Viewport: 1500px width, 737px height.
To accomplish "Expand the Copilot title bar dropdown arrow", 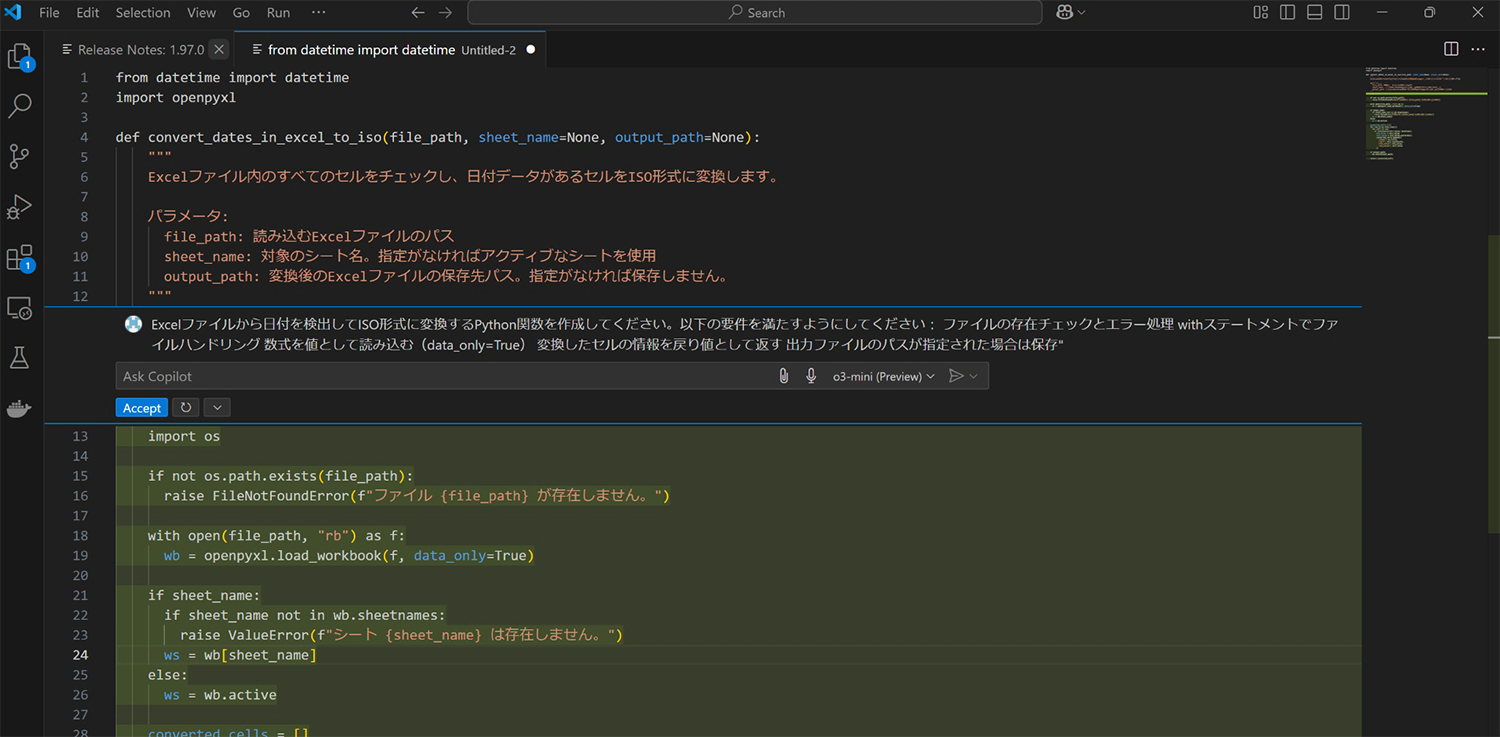I will 1081,13.
